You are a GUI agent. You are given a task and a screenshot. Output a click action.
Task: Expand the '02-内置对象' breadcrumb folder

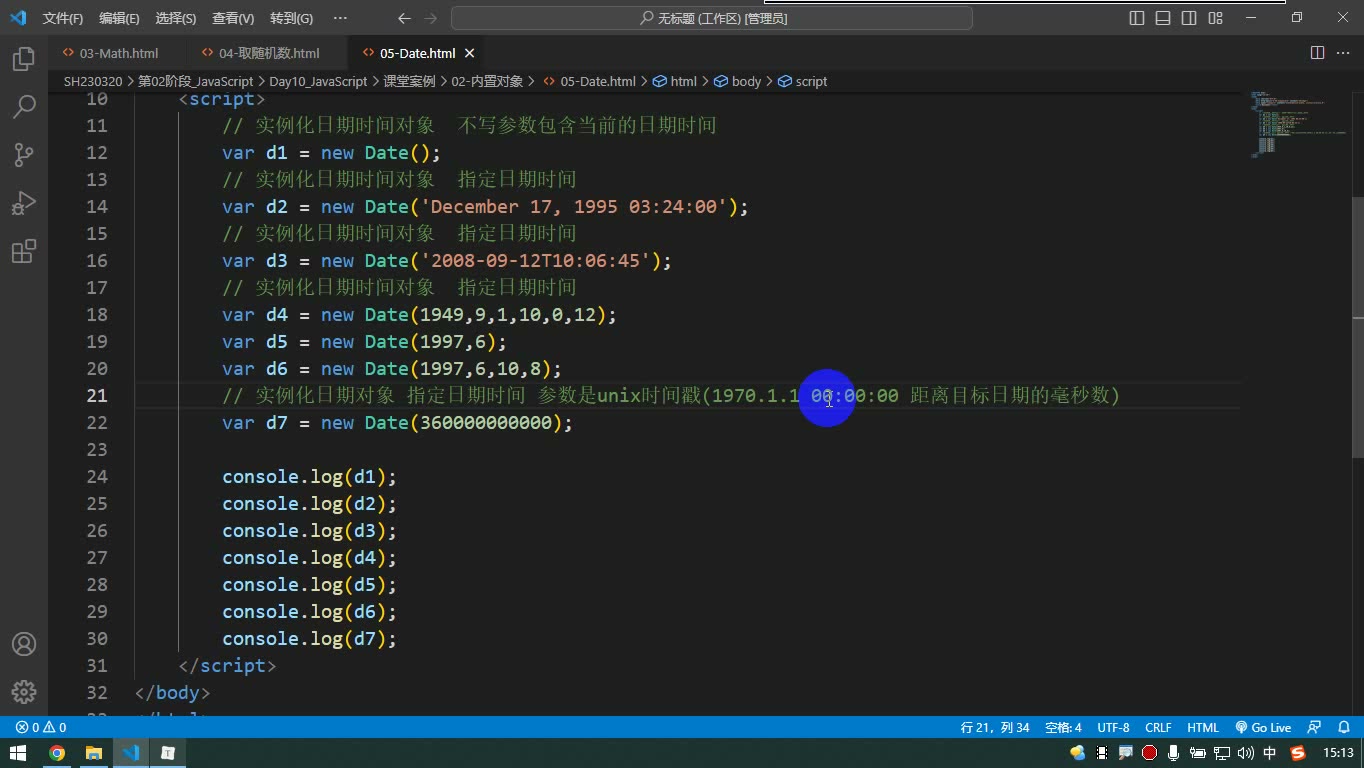pos(487,81)
